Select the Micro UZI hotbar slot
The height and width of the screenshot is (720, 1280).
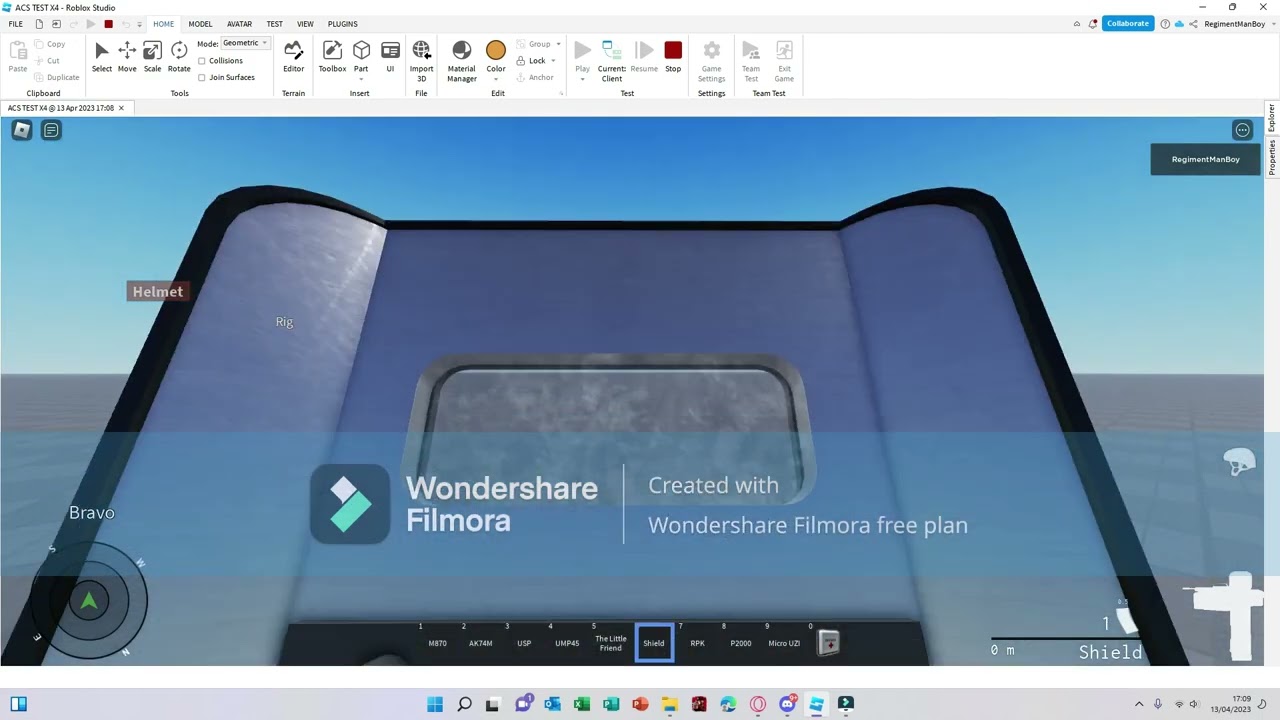click(784, 643)
